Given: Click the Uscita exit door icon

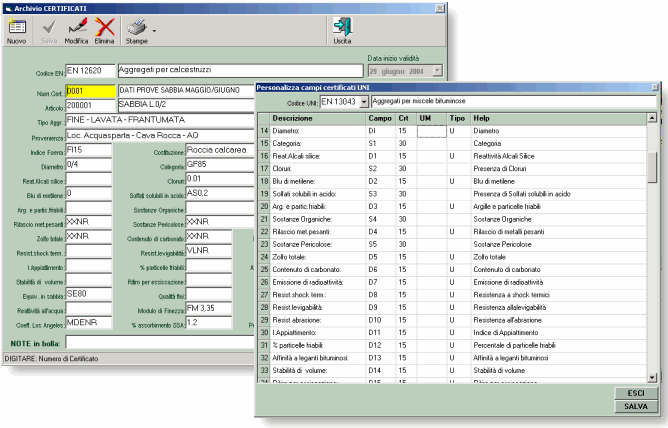Looking at the screenshot, I should point(343,27).
